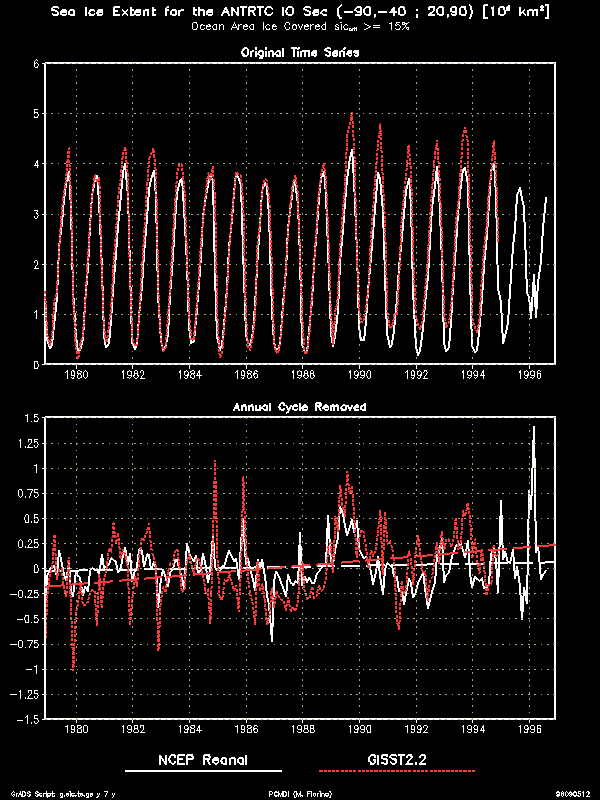
Task: Click the 6 tick on top chart y-axis
Action: click(35, 64)
